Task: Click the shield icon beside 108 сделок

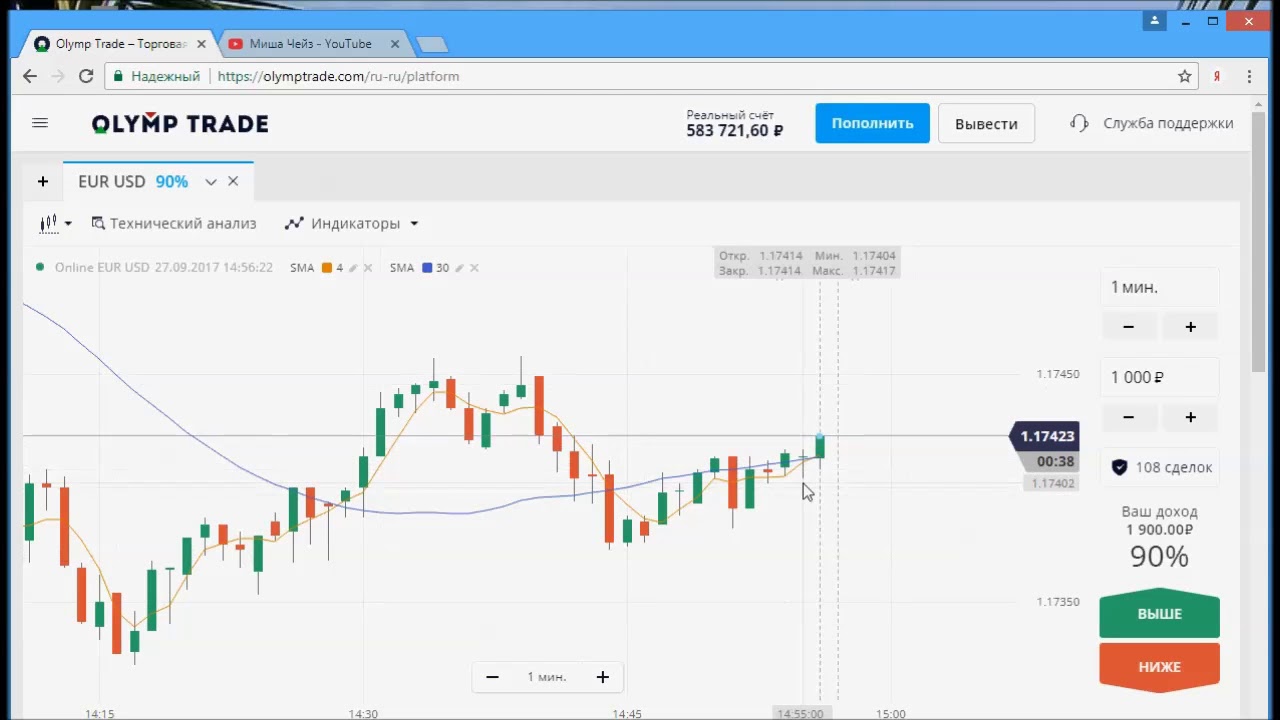Action: (1119, 467)
